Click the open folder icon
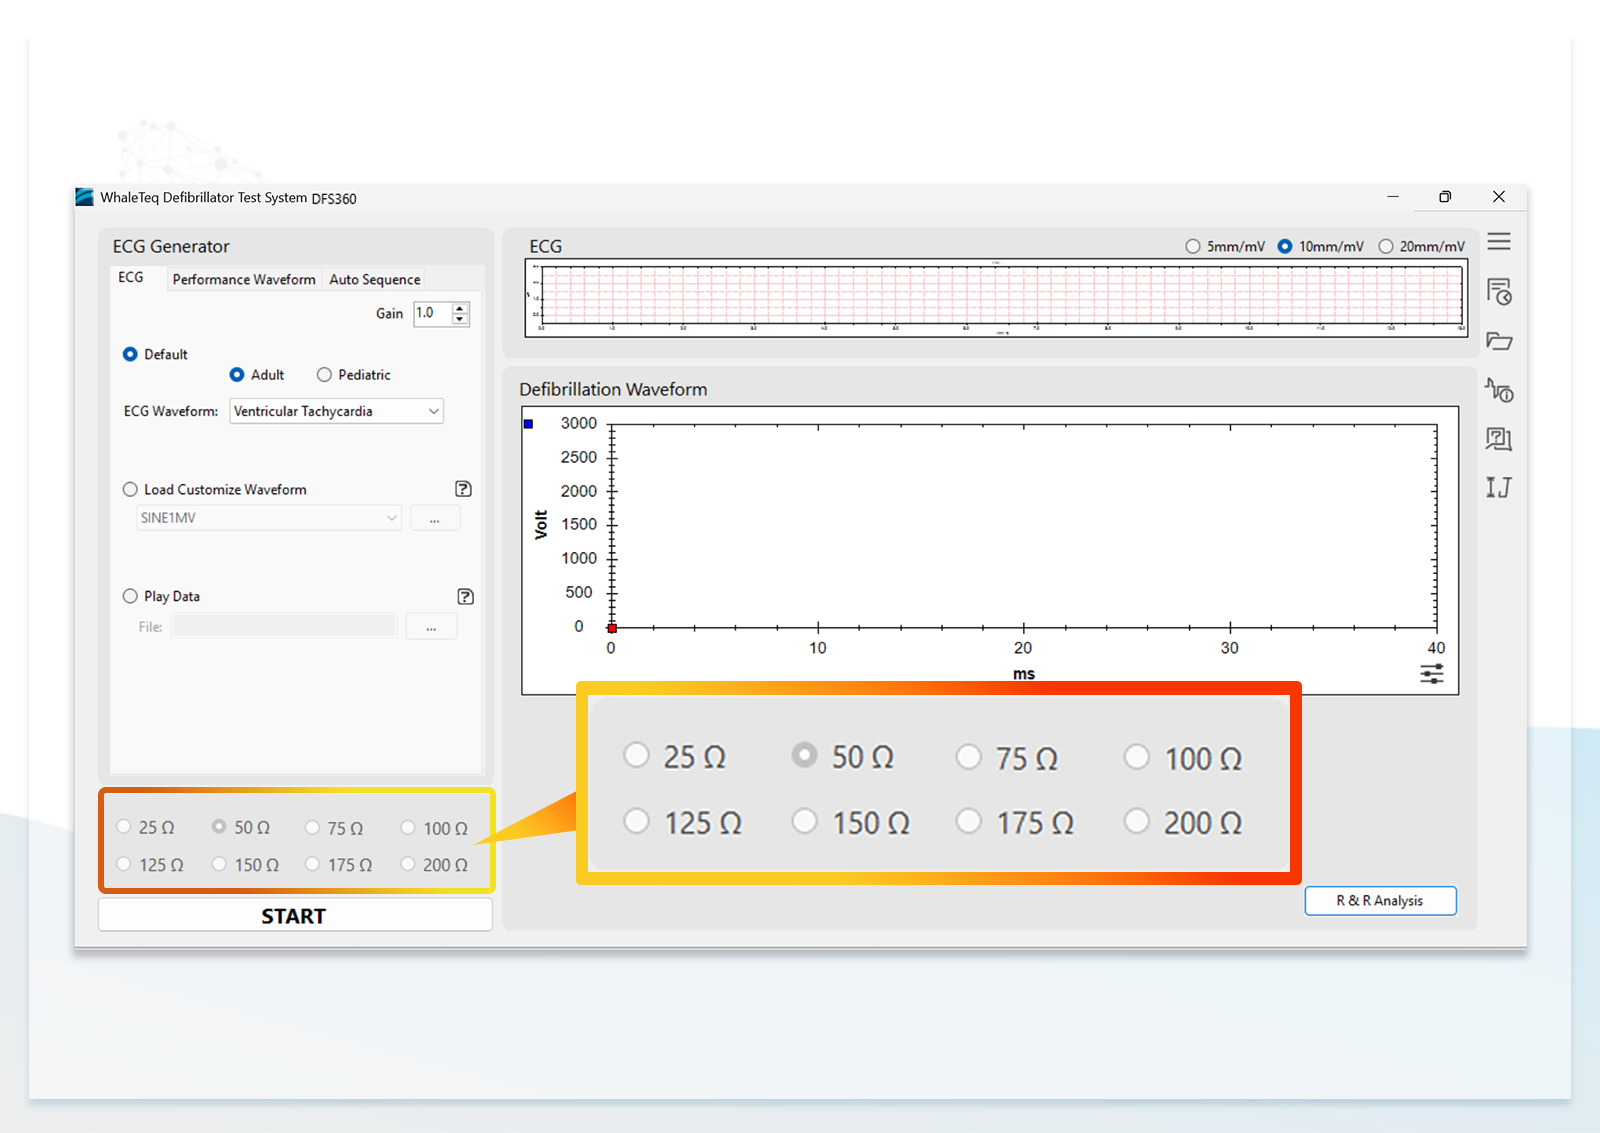Viewport: 1600px width, 1133px height. point(1498,341)
